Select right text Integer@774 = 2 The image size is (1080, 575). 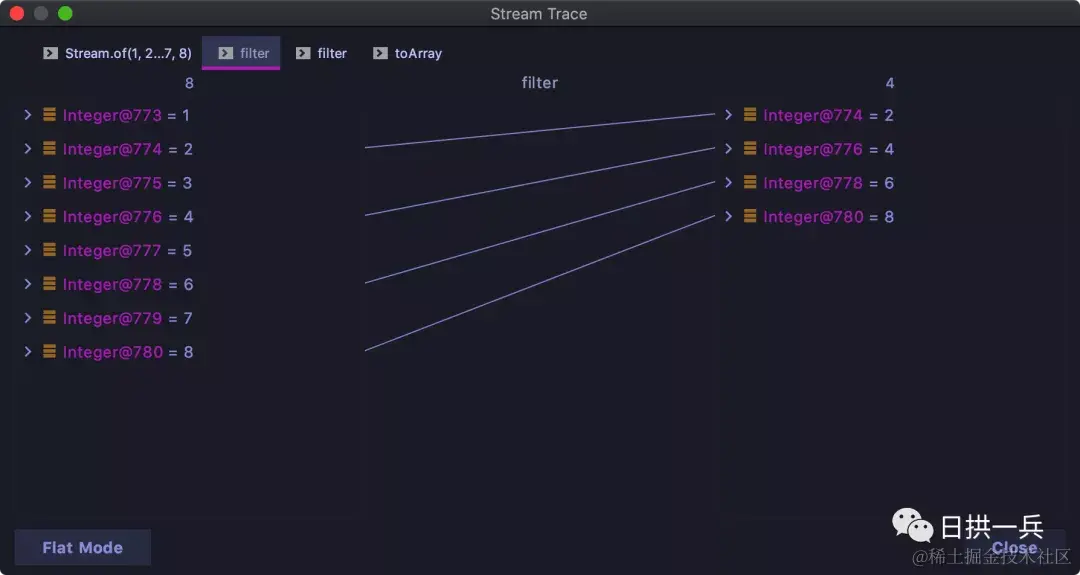pos(829,115)
